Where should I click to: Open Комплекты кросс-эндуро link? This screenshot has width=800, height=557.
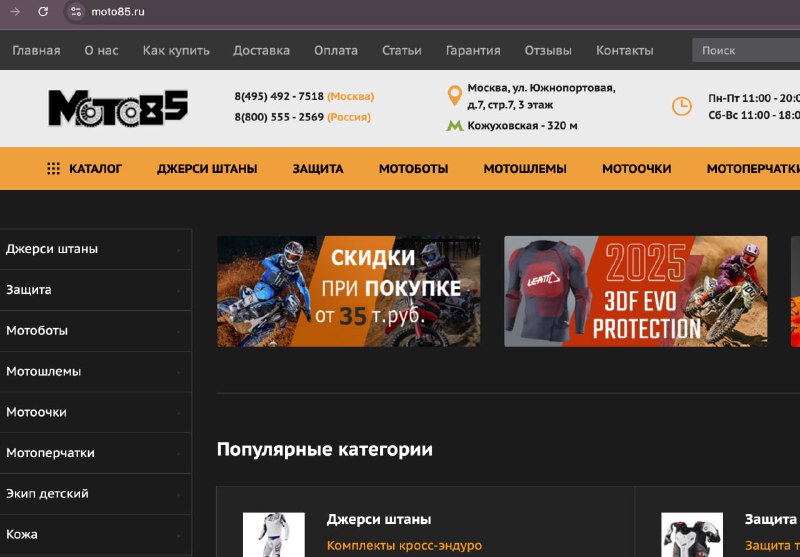point(404,545)
